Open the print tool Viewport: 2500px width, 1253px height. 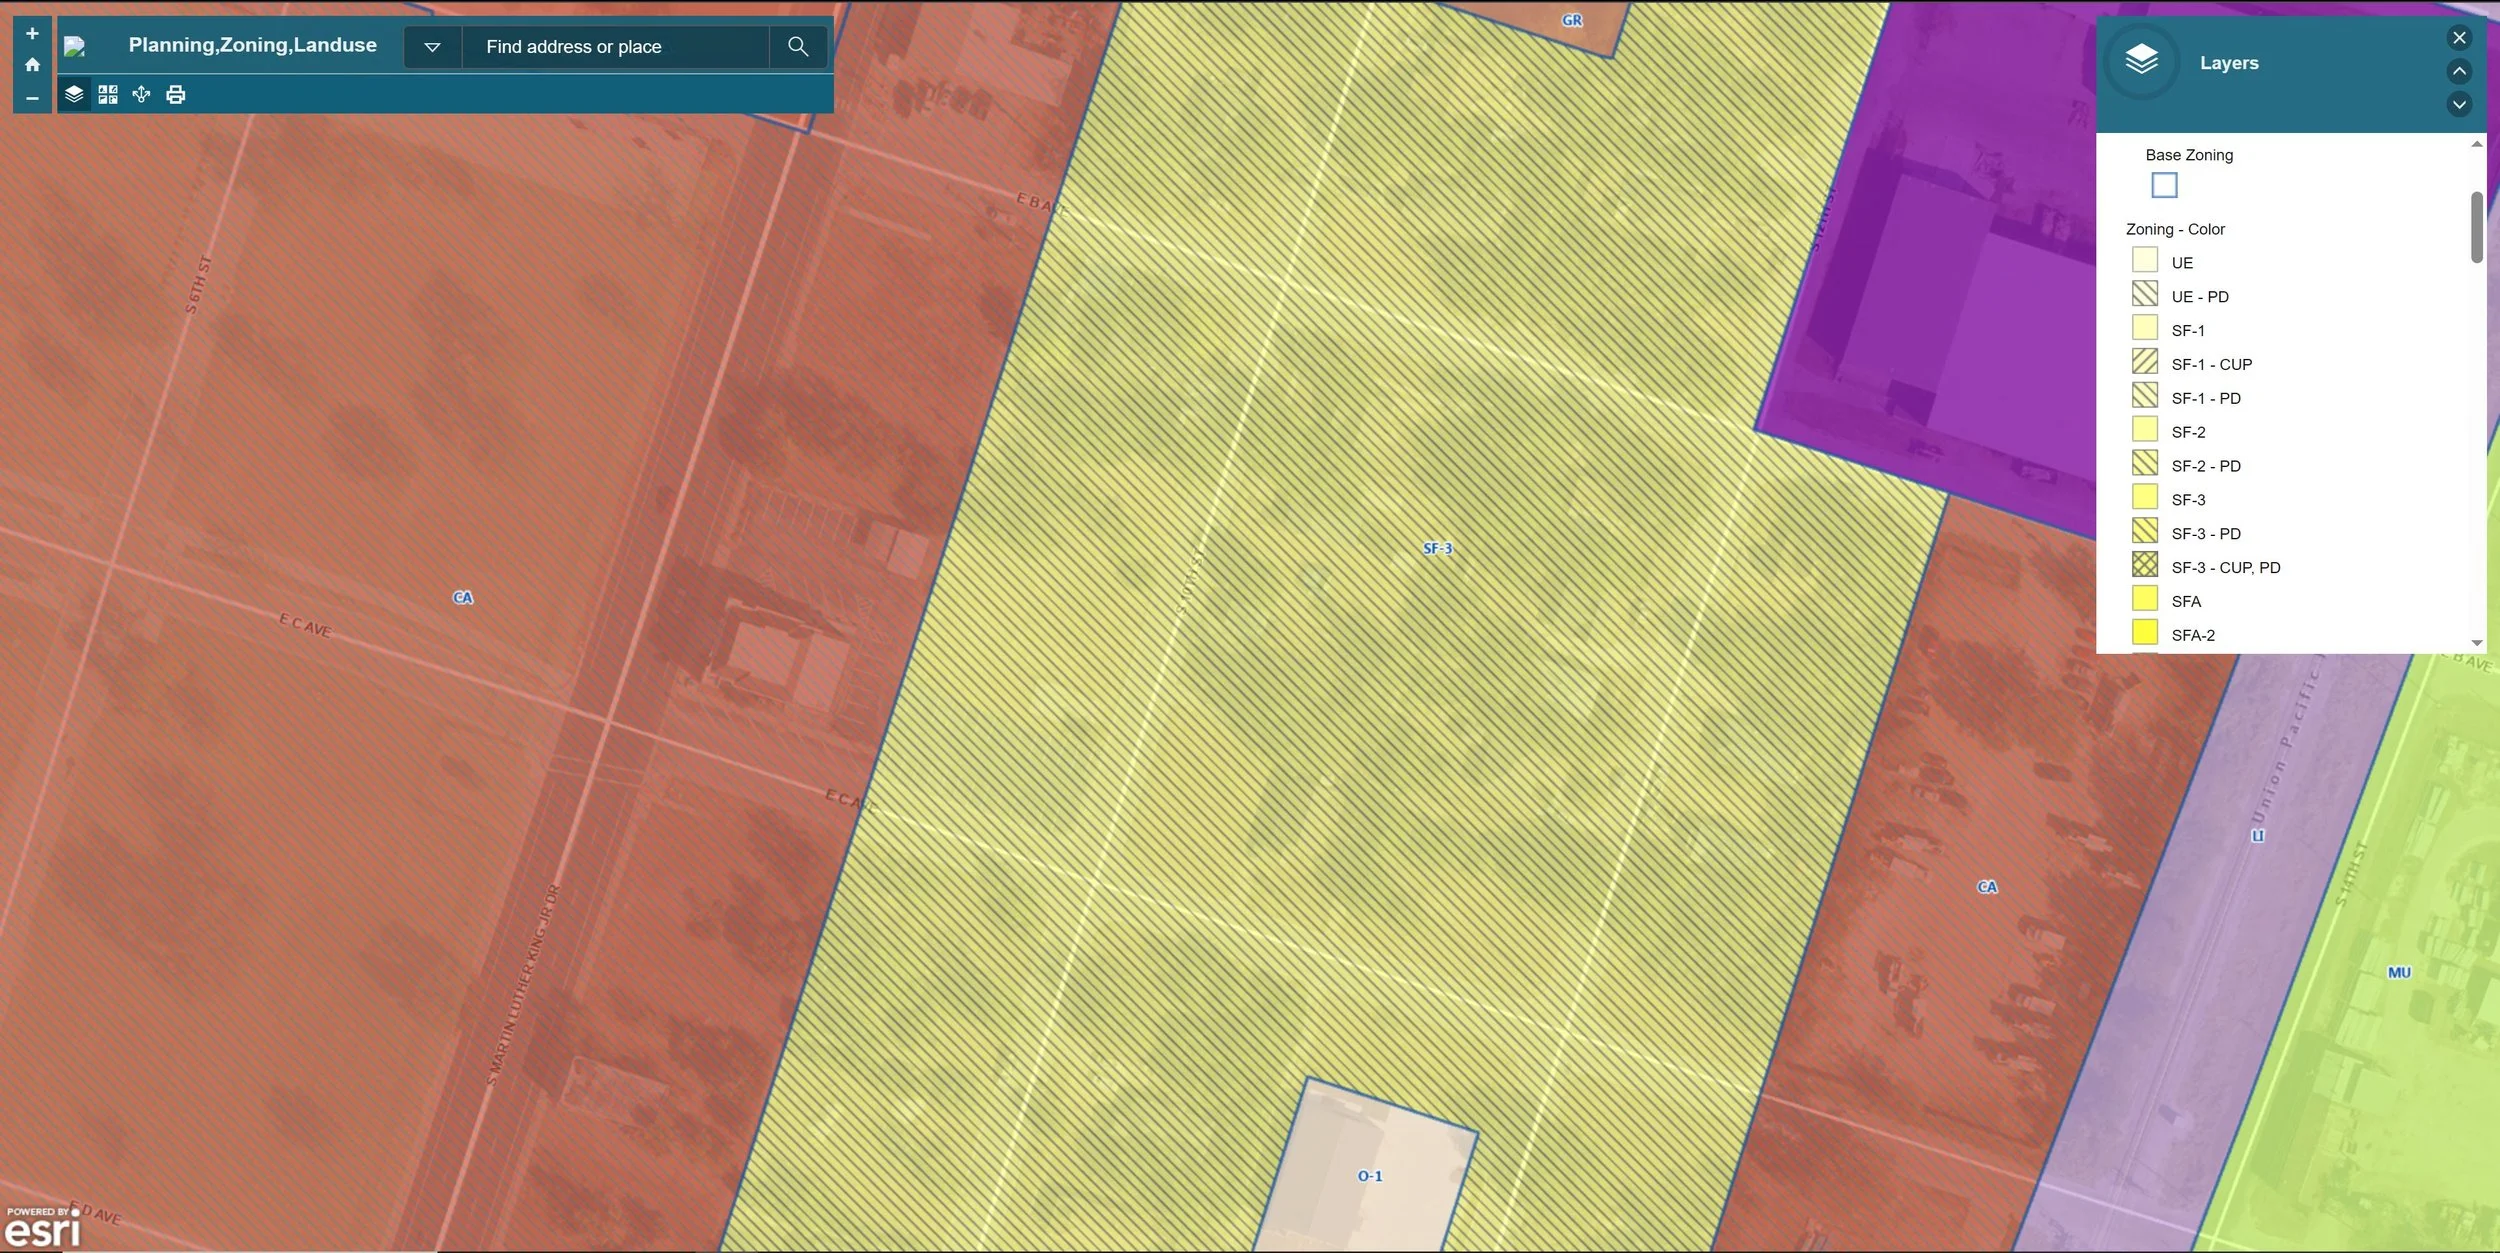[x=176, y=94]
